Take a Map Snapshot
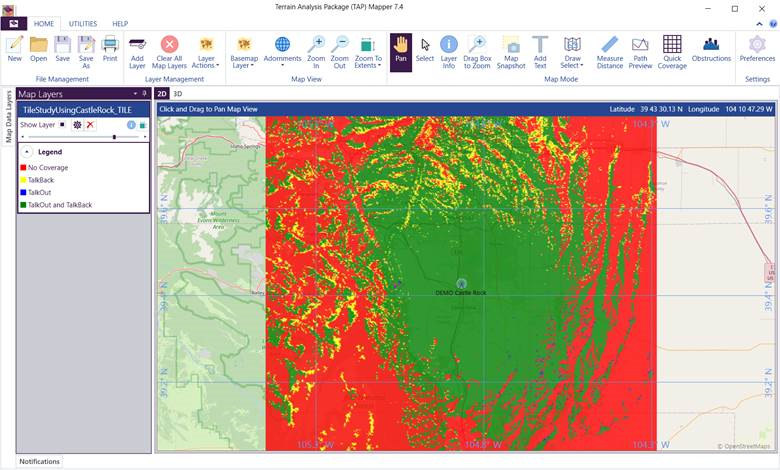This screenshot has width=780, height=470. click(511, 50)
